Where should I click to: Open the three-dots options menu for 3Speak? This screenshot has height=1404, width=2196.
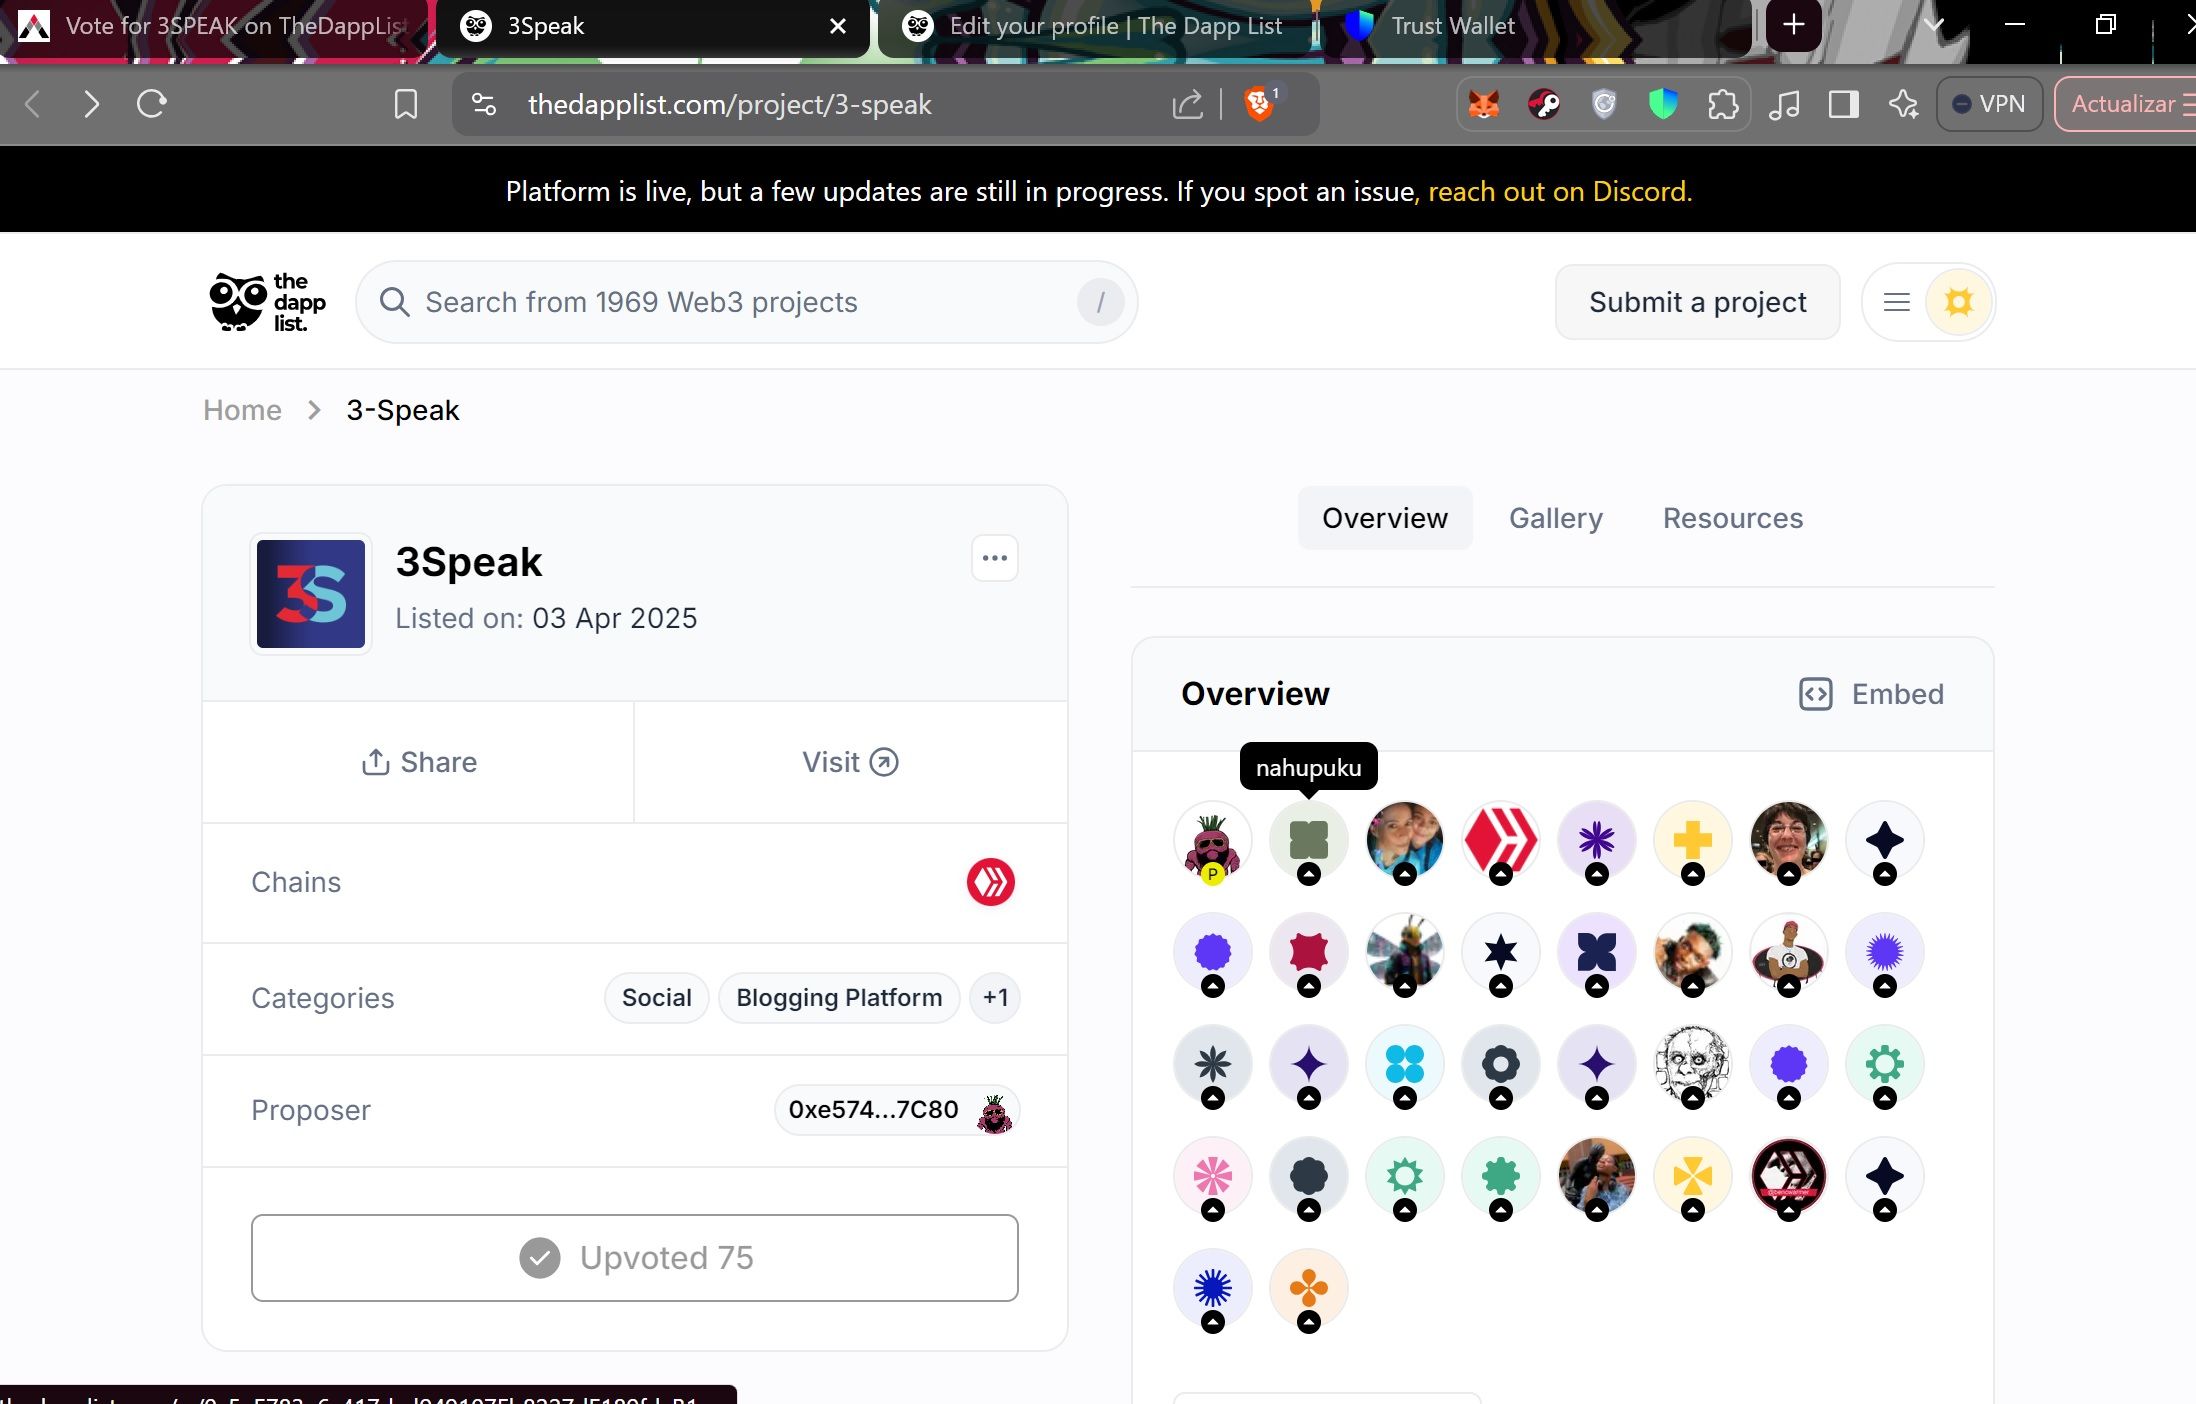994,558
